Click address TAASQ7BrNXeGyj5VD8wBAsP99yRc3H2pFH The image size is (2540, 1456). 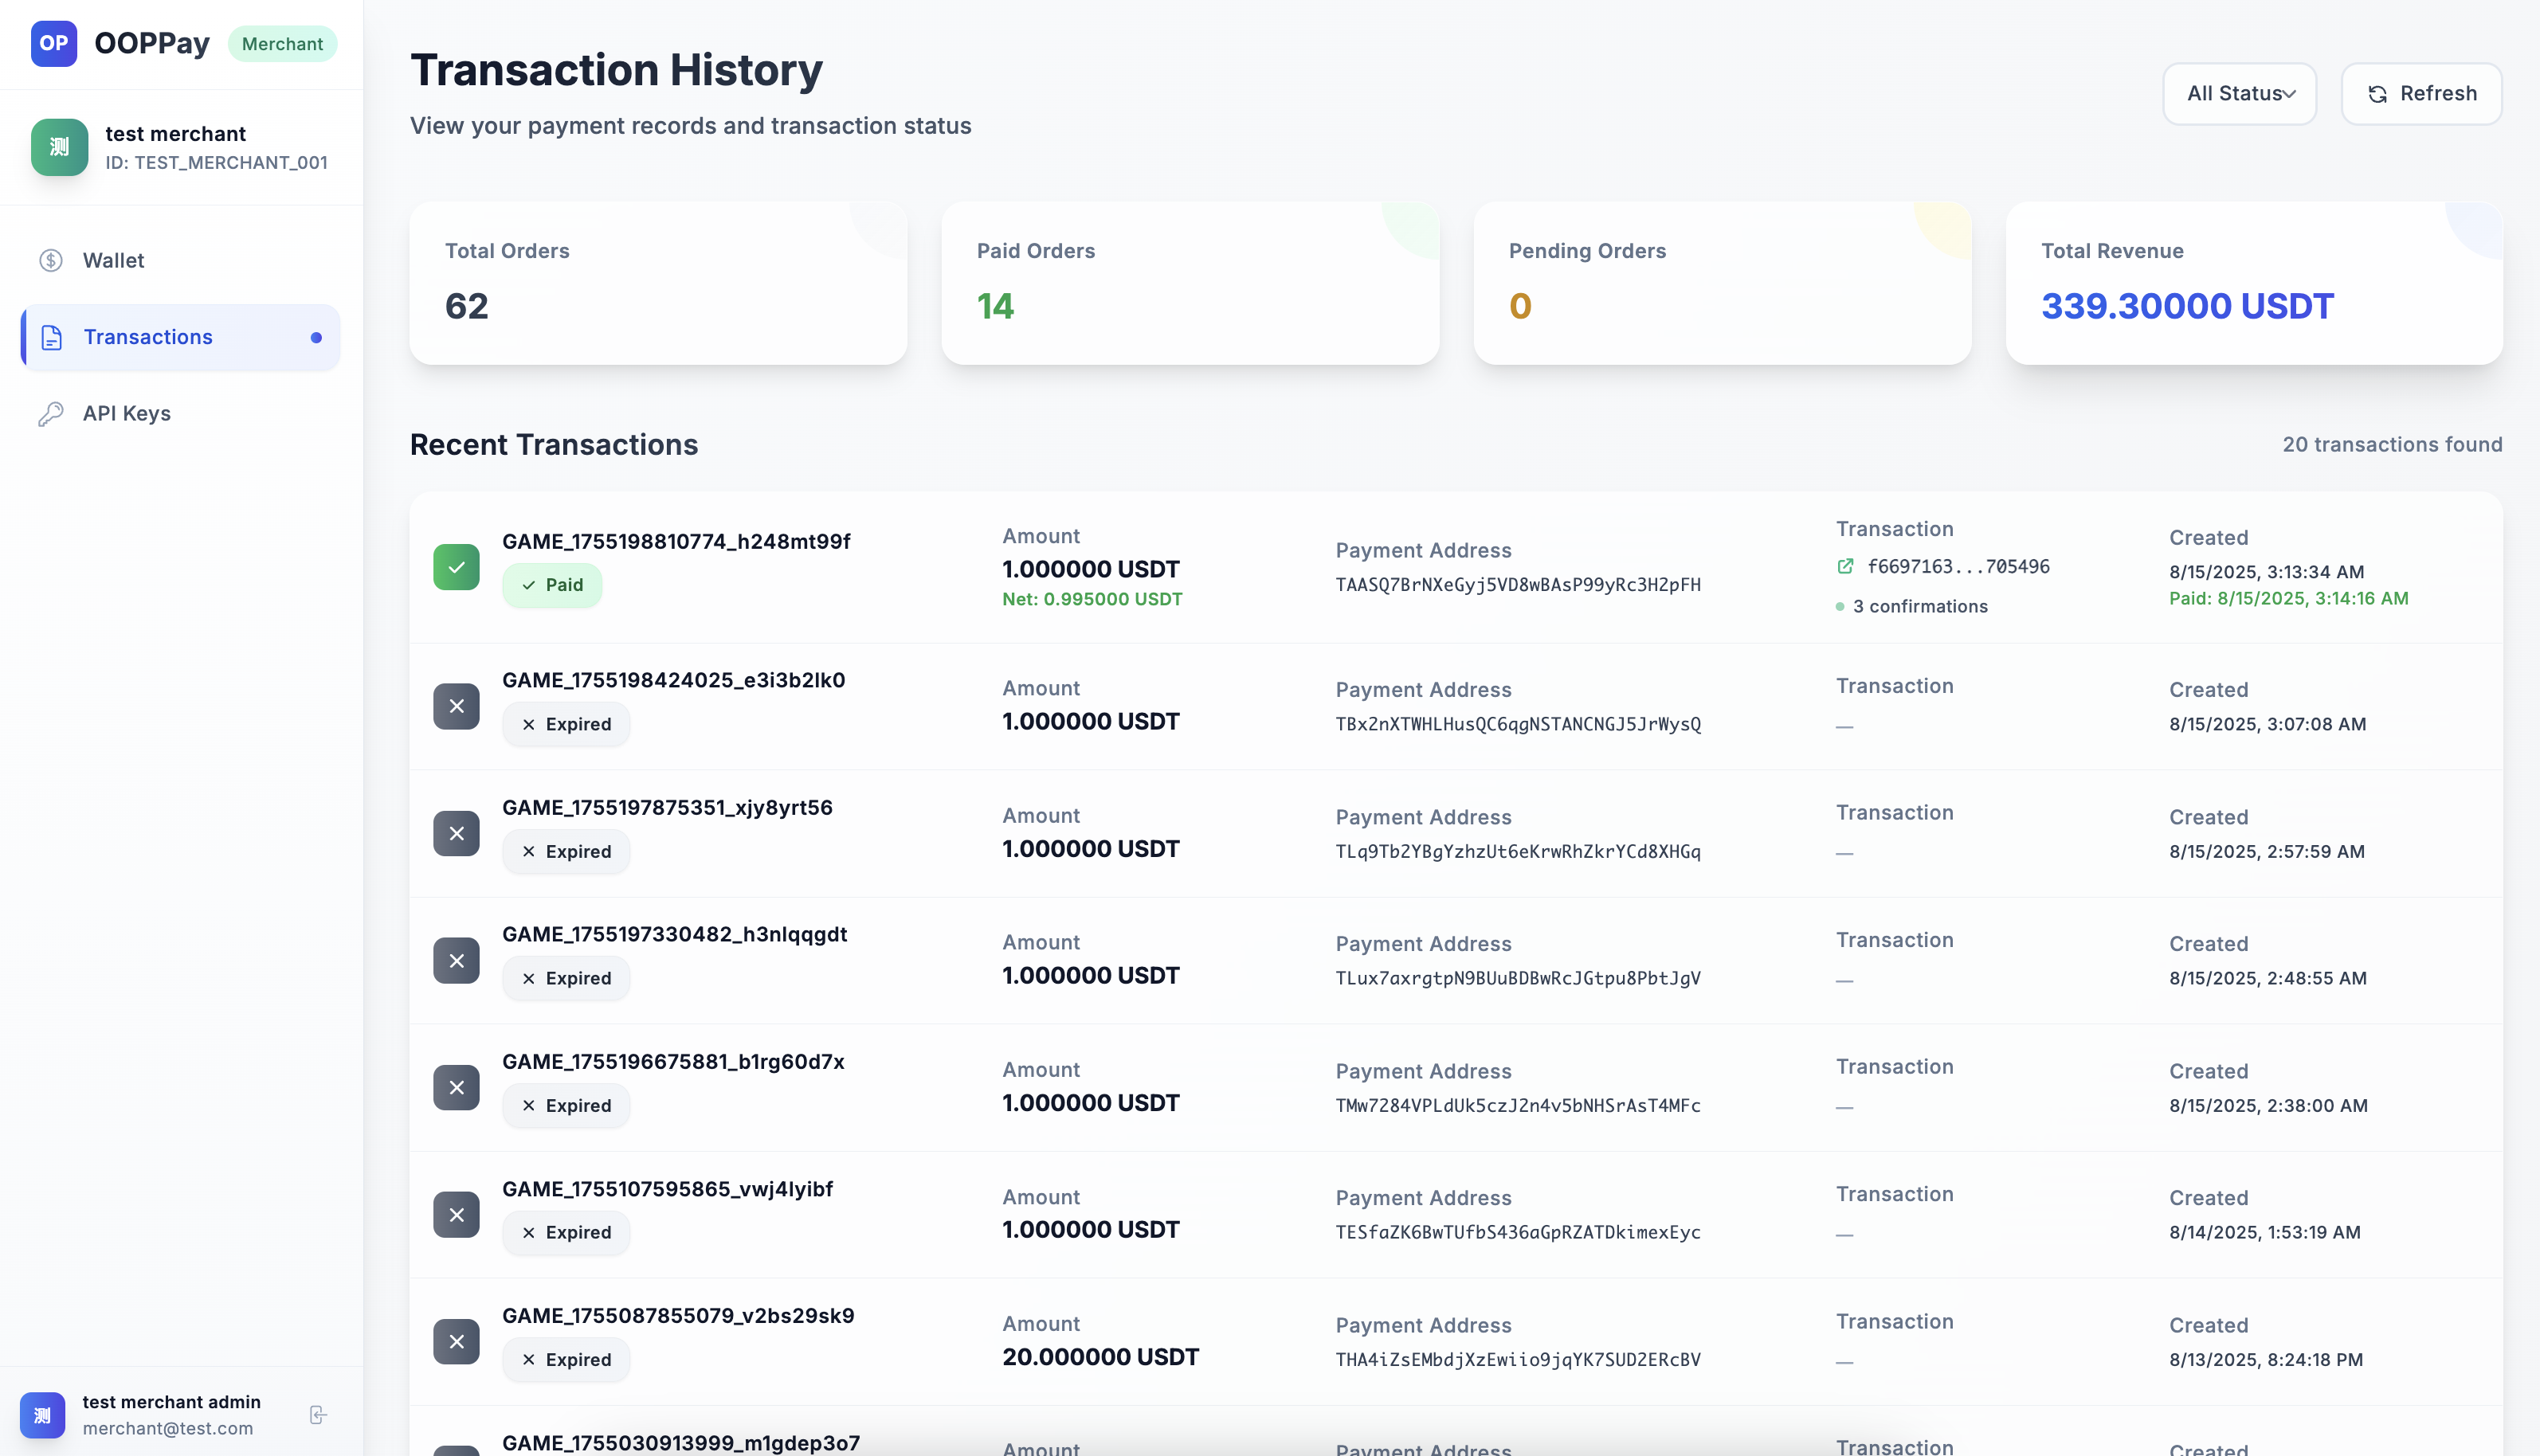pos(1518,585)
